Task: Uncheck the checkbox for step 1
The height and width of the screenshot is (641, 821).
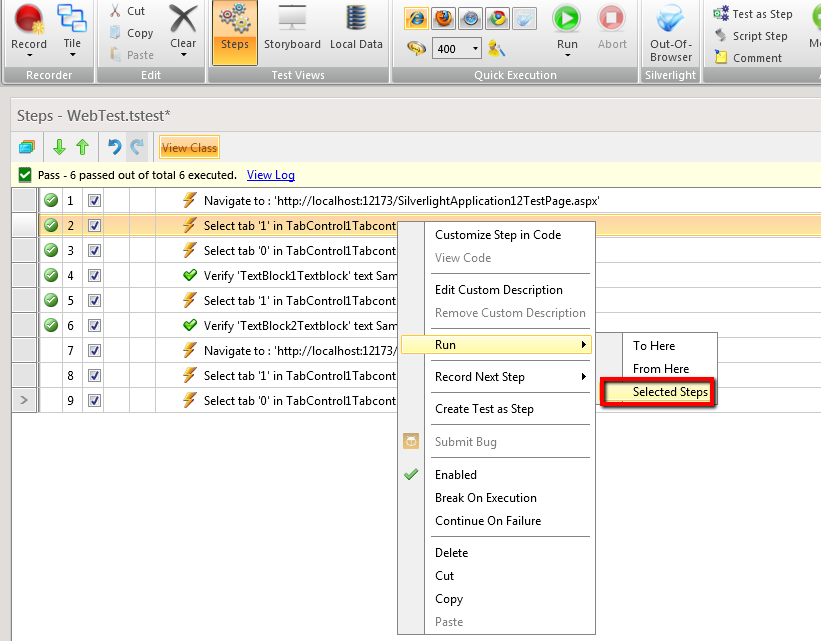Action: click(x=94, y=201)
